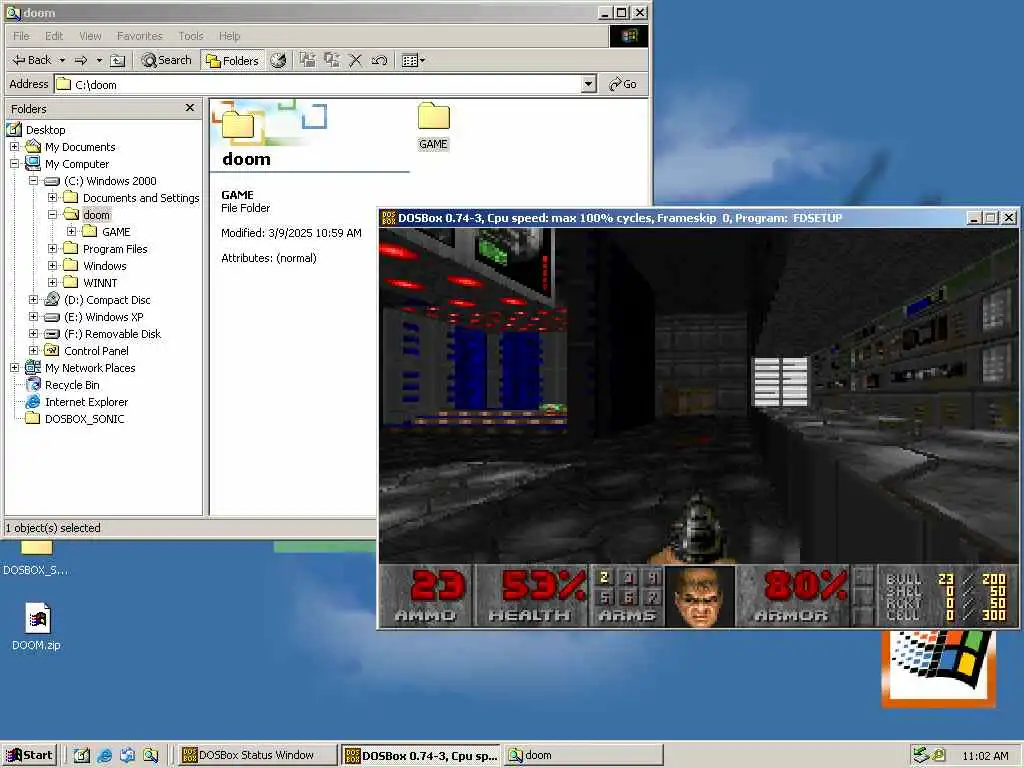The height and width of the screenshot is (768, 1024).
Task: Open the Tools menu
Action: point(191,36)
